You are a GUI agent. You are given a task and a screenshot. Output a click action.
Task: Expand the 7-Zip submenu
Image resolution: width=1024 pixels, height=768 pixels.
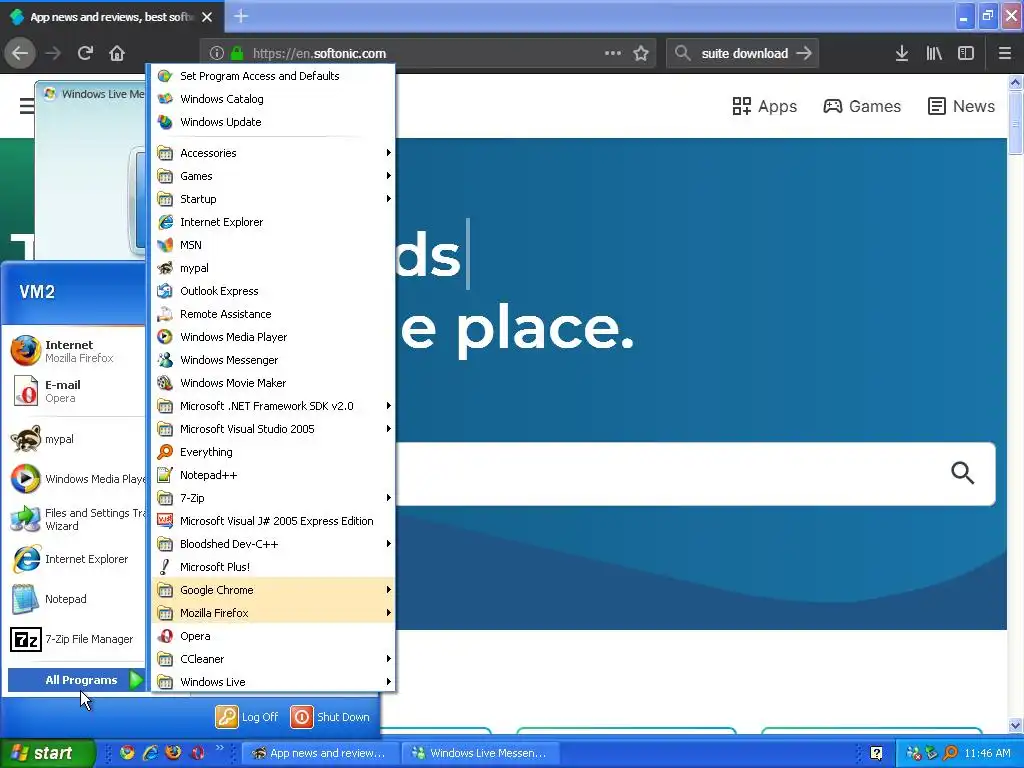click(x=273, y=498)
